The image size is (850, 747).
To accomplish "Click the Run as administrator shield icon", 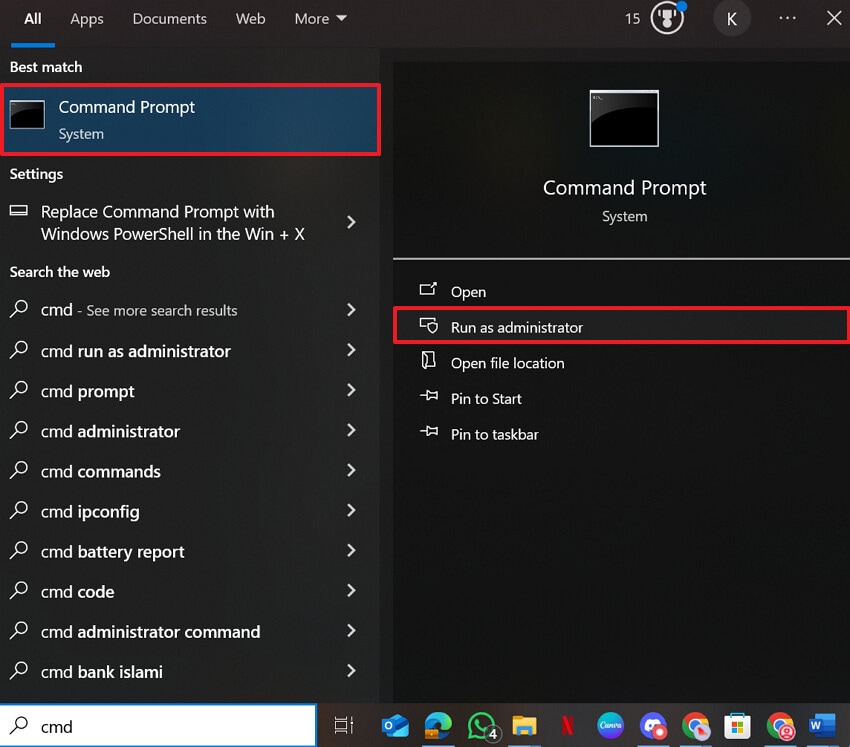I will point(430,326).
